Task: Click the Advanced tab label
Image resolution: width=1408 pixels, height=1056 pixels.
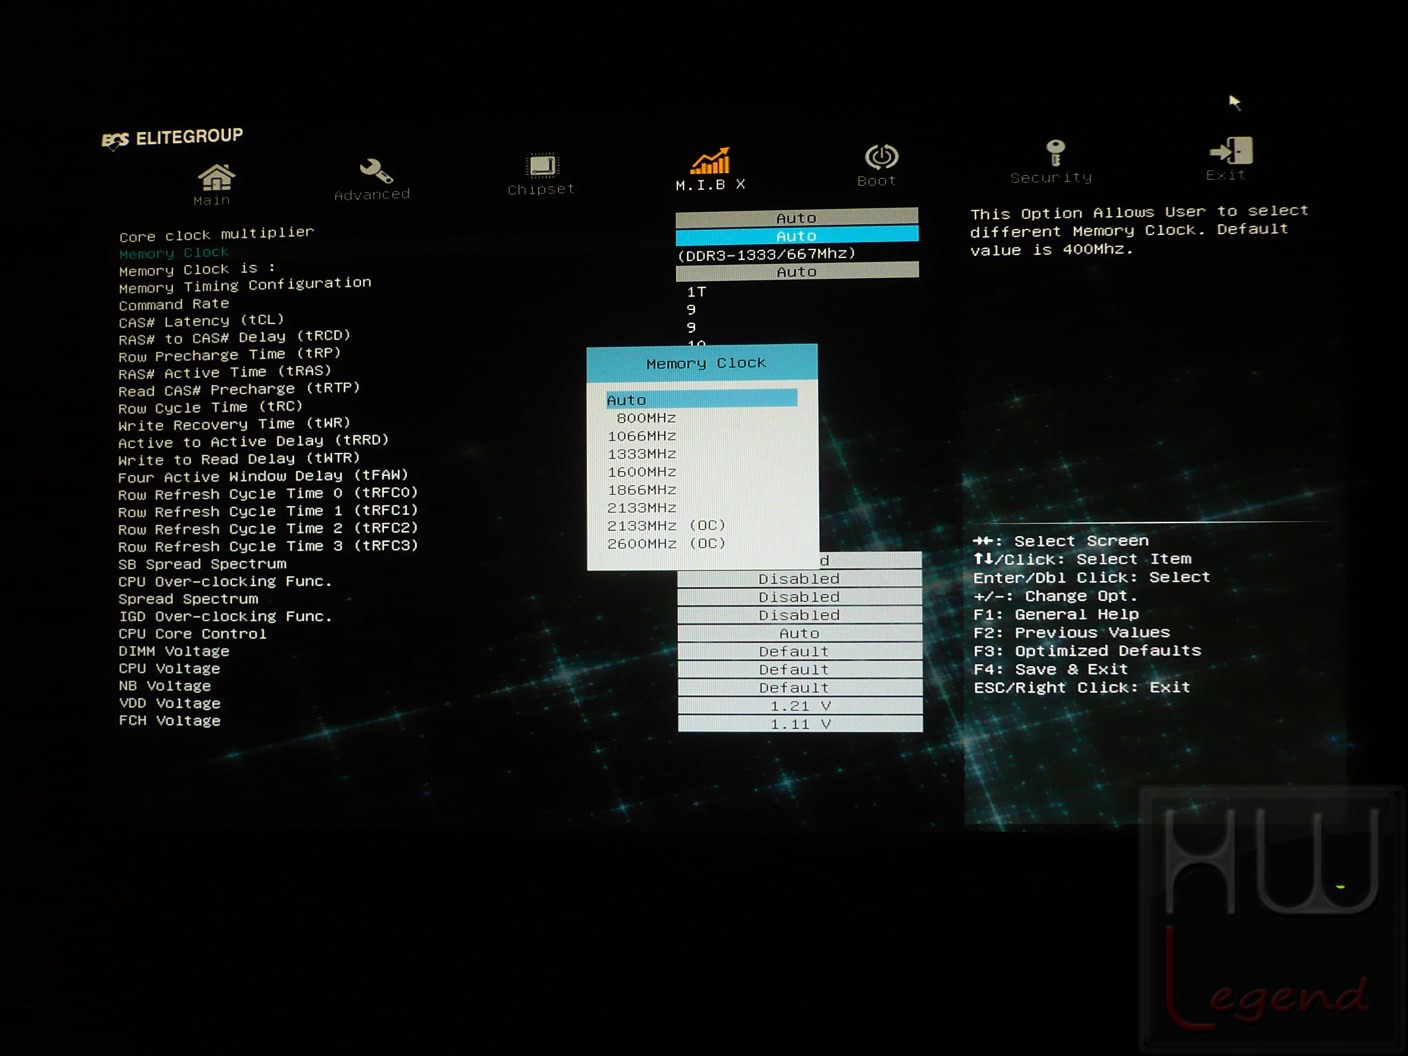Action: point(372,194)
